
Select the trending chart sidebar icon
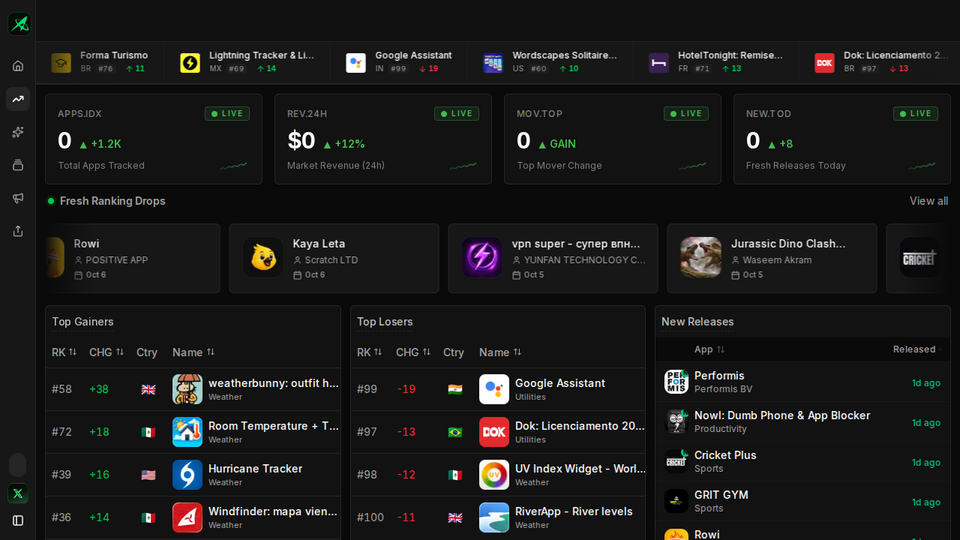tap(18, 99)
